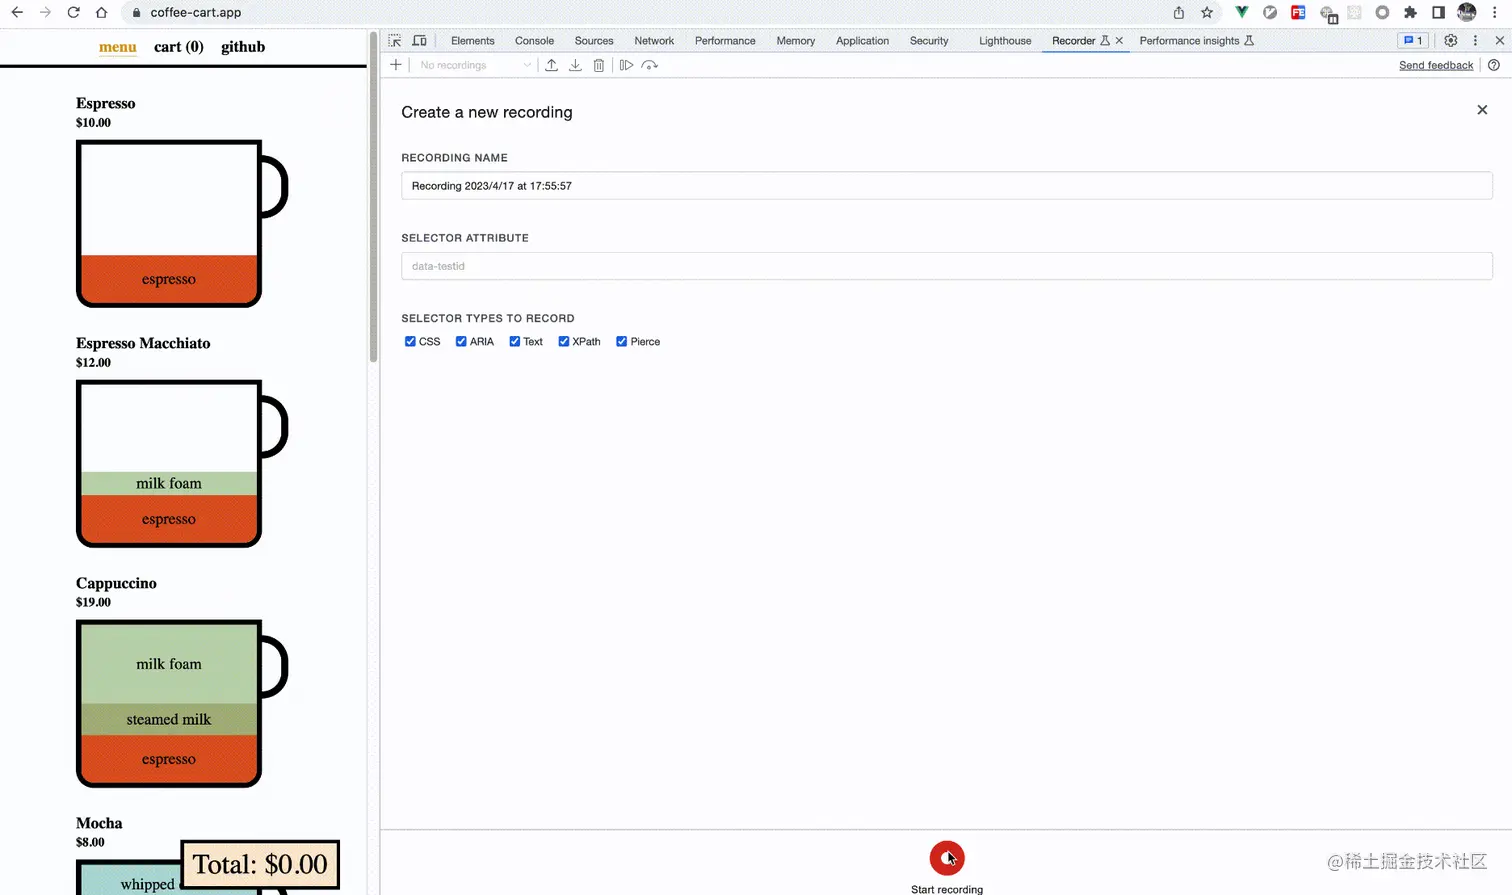Open the issues counter badge showing 1
The height and width of the screenshot is (895, 1512).
click(1413, 41)
